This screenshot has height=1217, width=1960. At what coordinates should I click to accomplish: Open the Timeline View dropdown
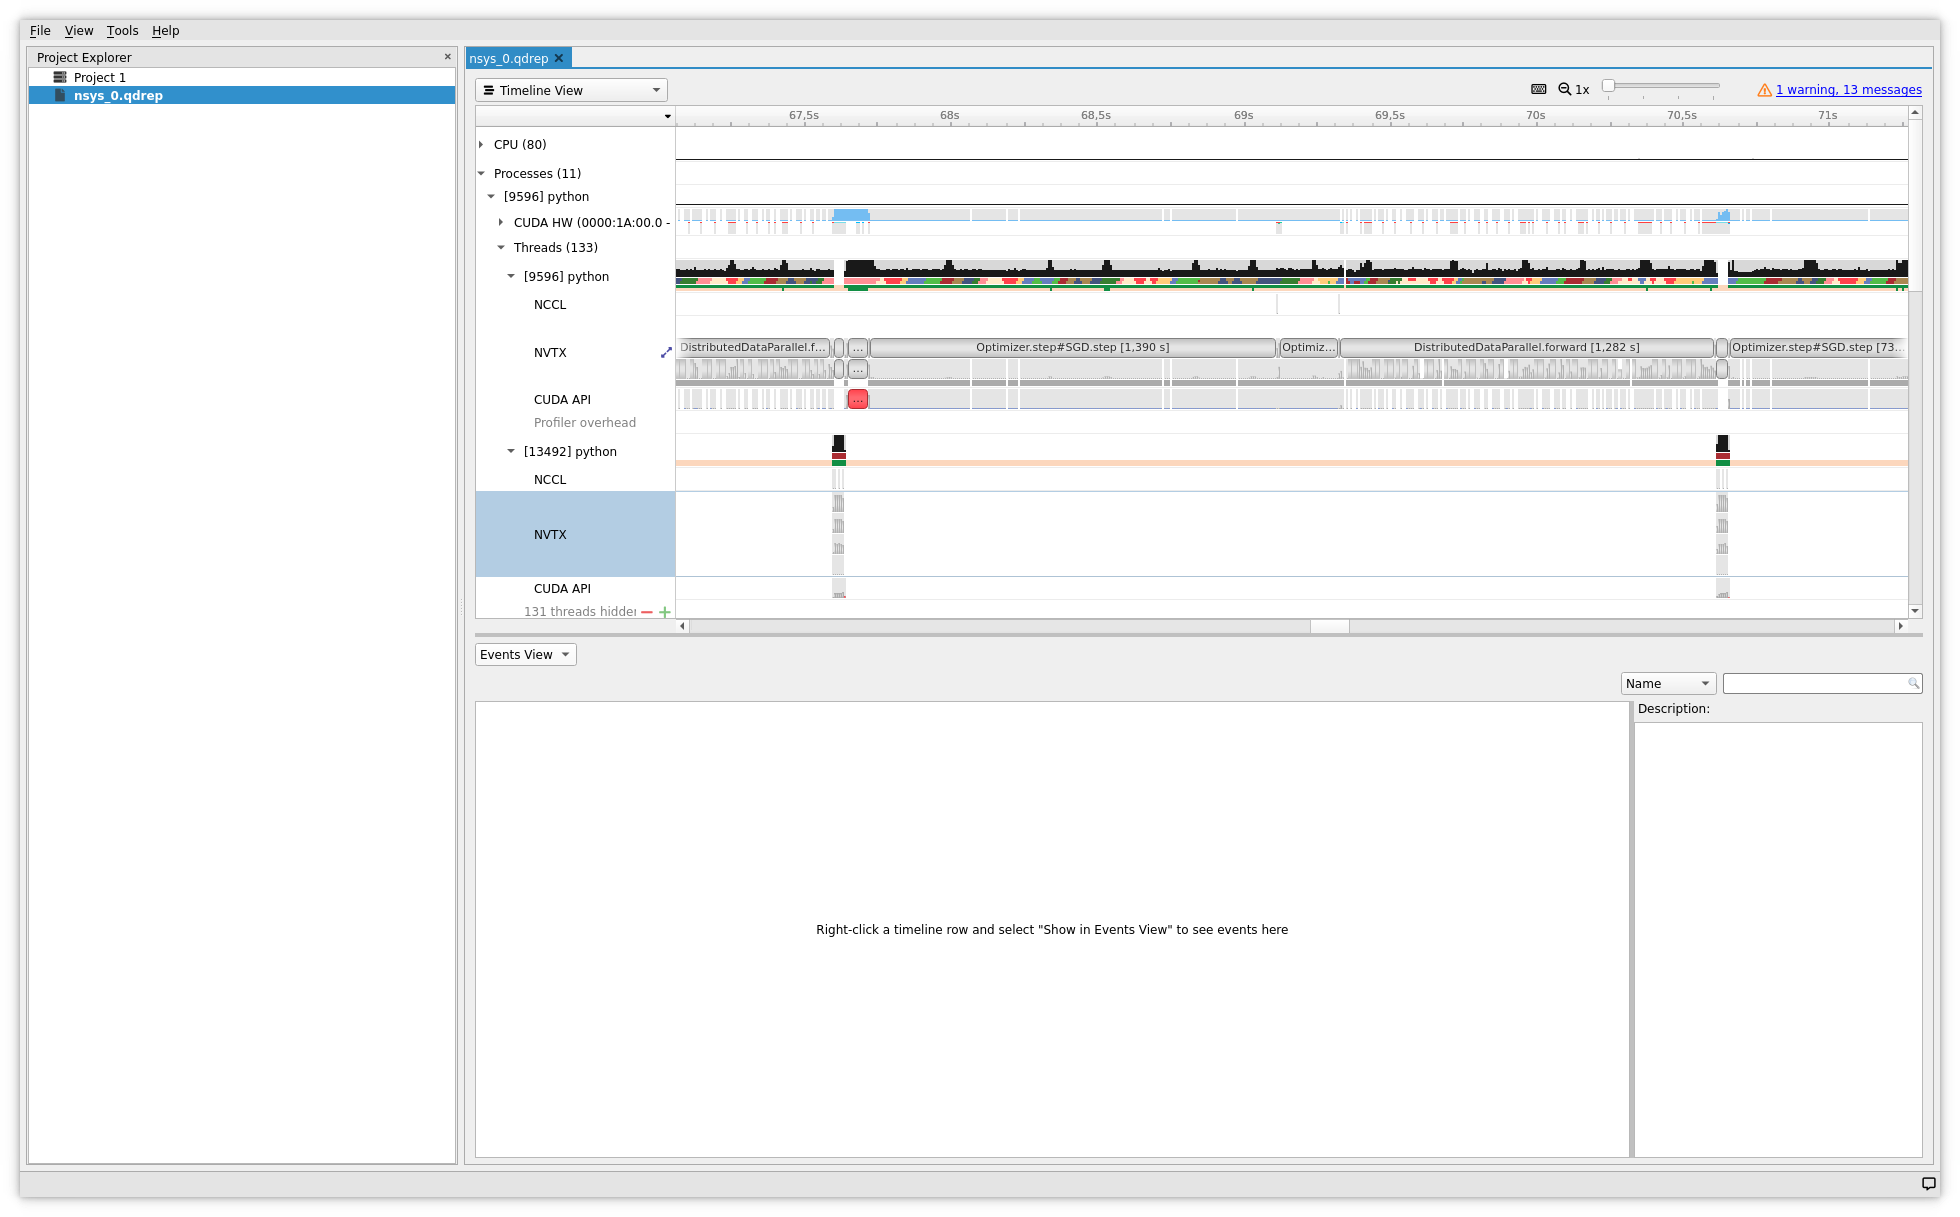[x=570, y=90]
